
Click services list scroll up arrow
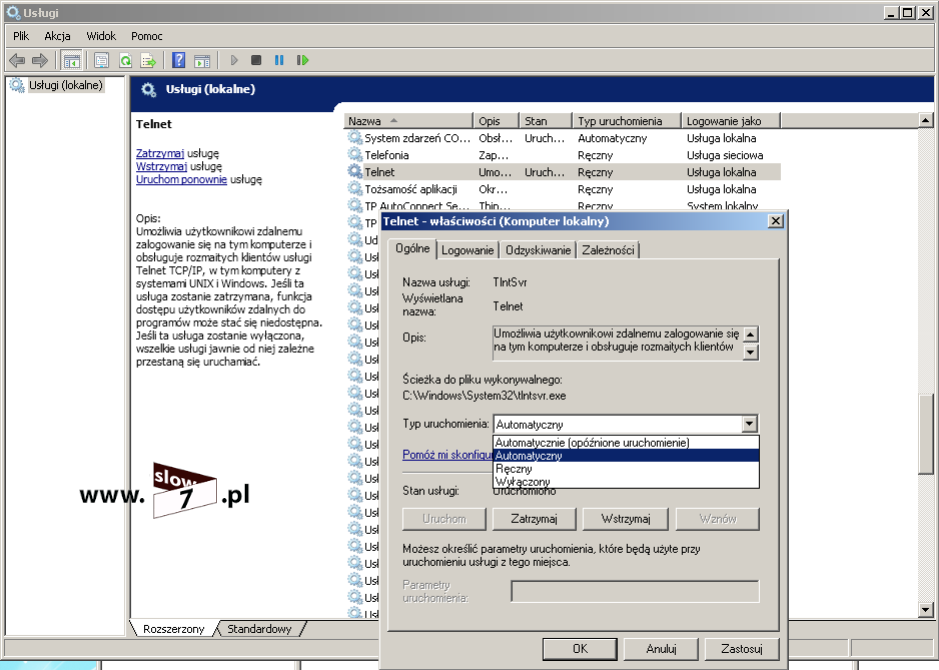pyautogui.click(x=925, y=121)
